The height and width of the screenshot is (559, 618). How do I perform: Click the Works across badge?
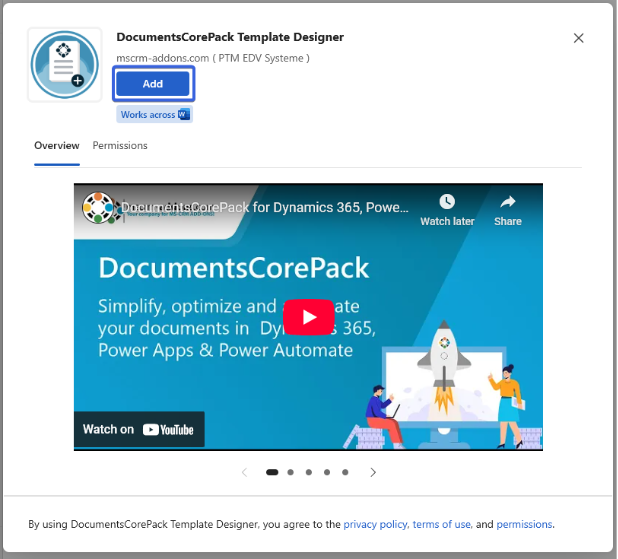[x=154, y=114]
